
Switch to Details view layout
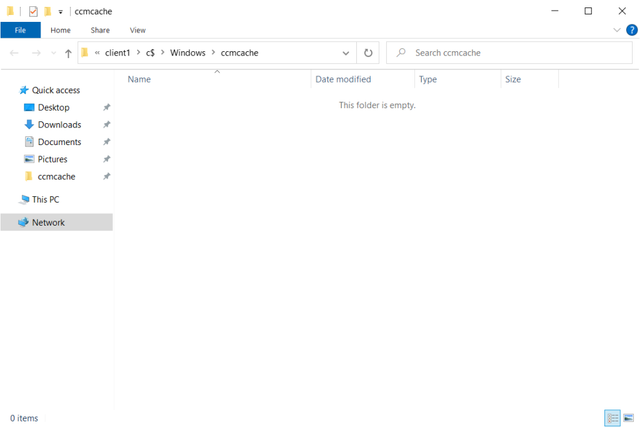coord(612,418)
